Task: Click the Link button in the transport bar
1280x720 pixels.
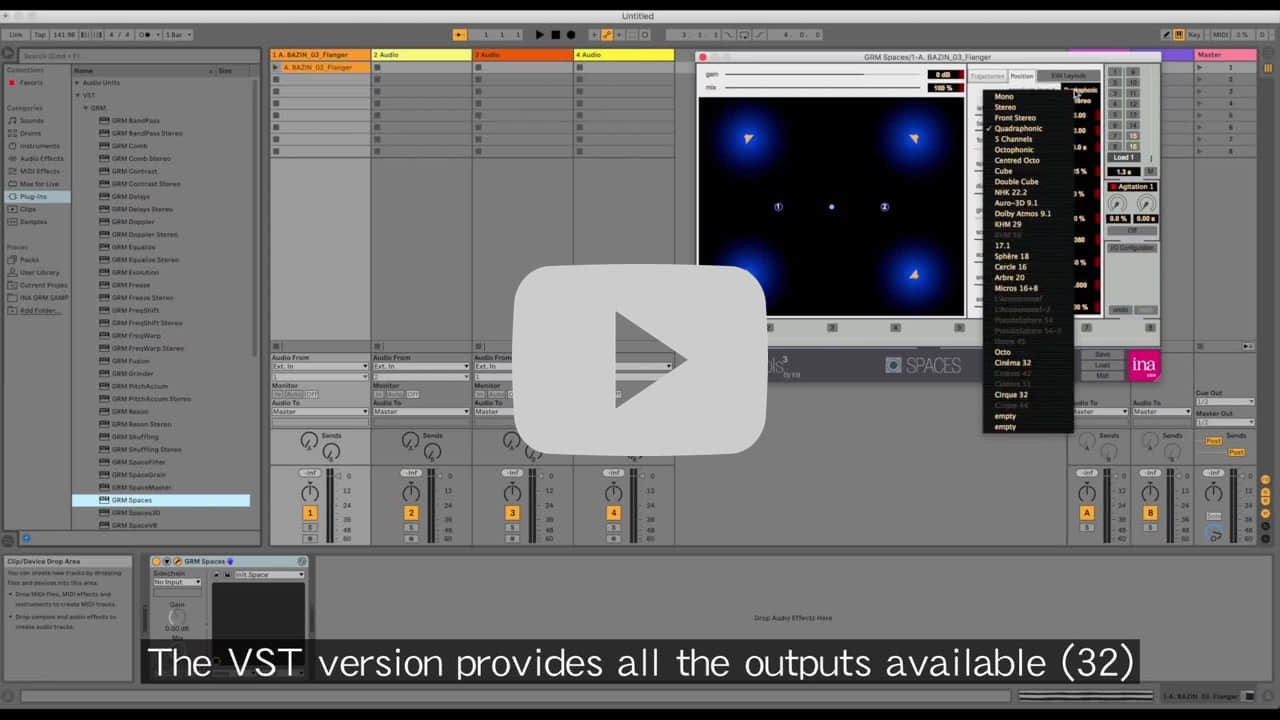Action: click(x=15, y=35)
